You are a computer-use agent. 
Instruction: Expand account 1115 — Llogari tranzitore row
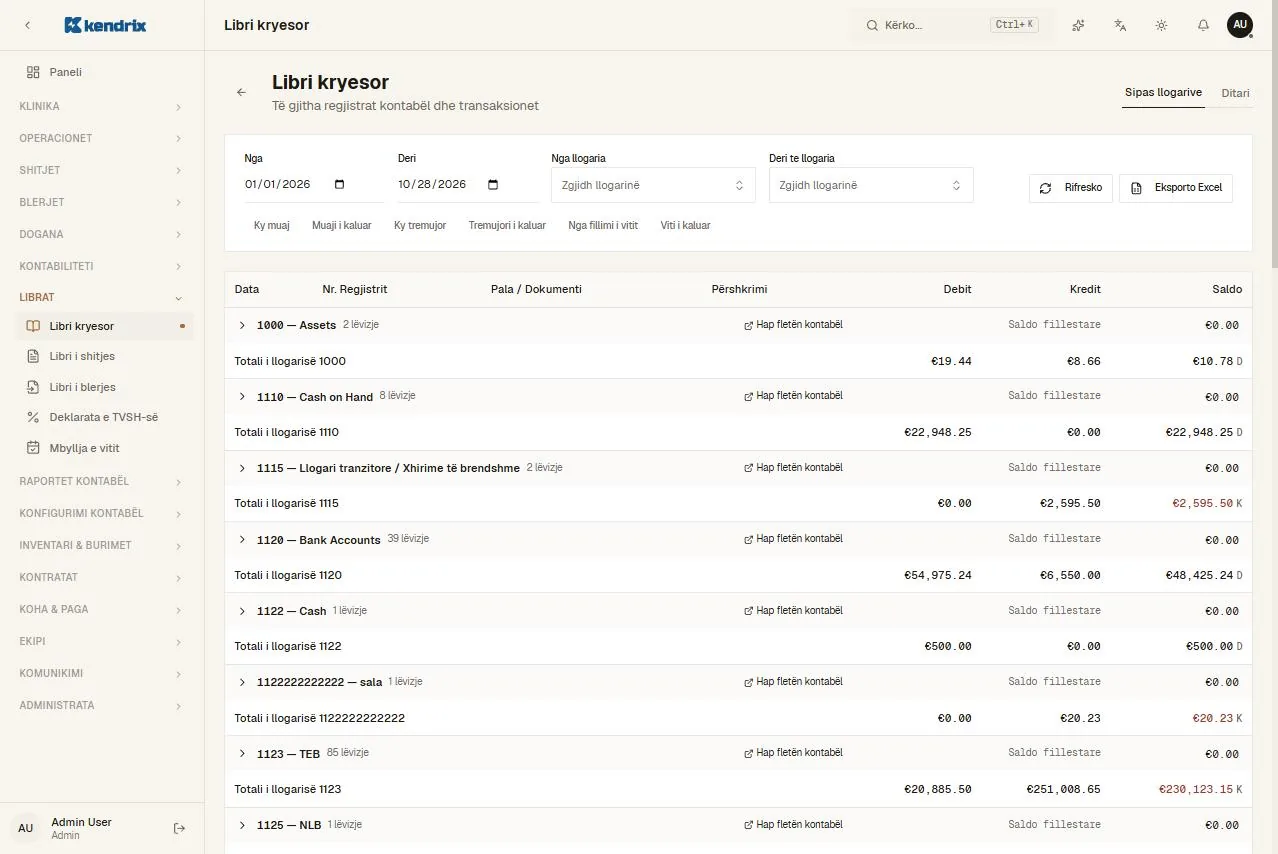tap(242, 468)
